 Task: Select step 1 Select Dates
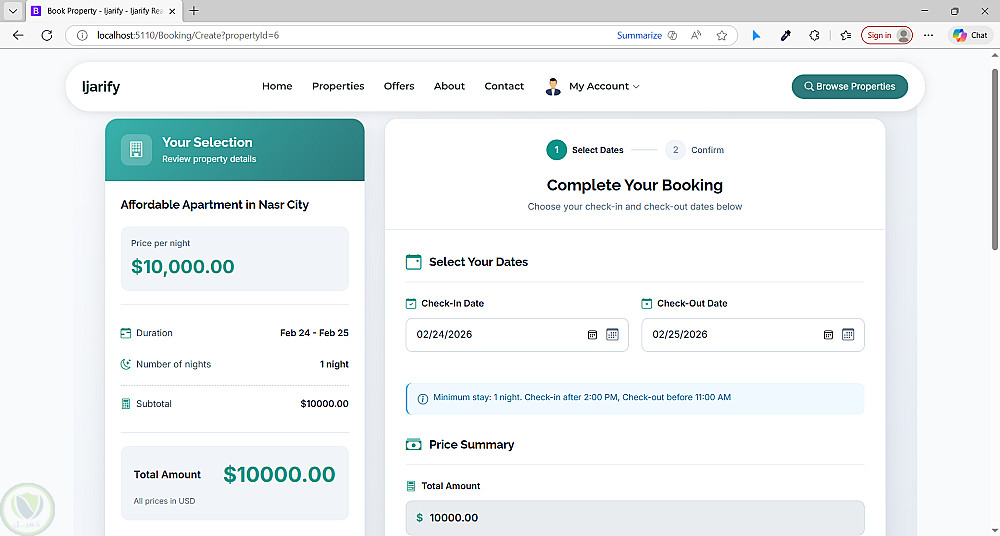pos(585,150)
